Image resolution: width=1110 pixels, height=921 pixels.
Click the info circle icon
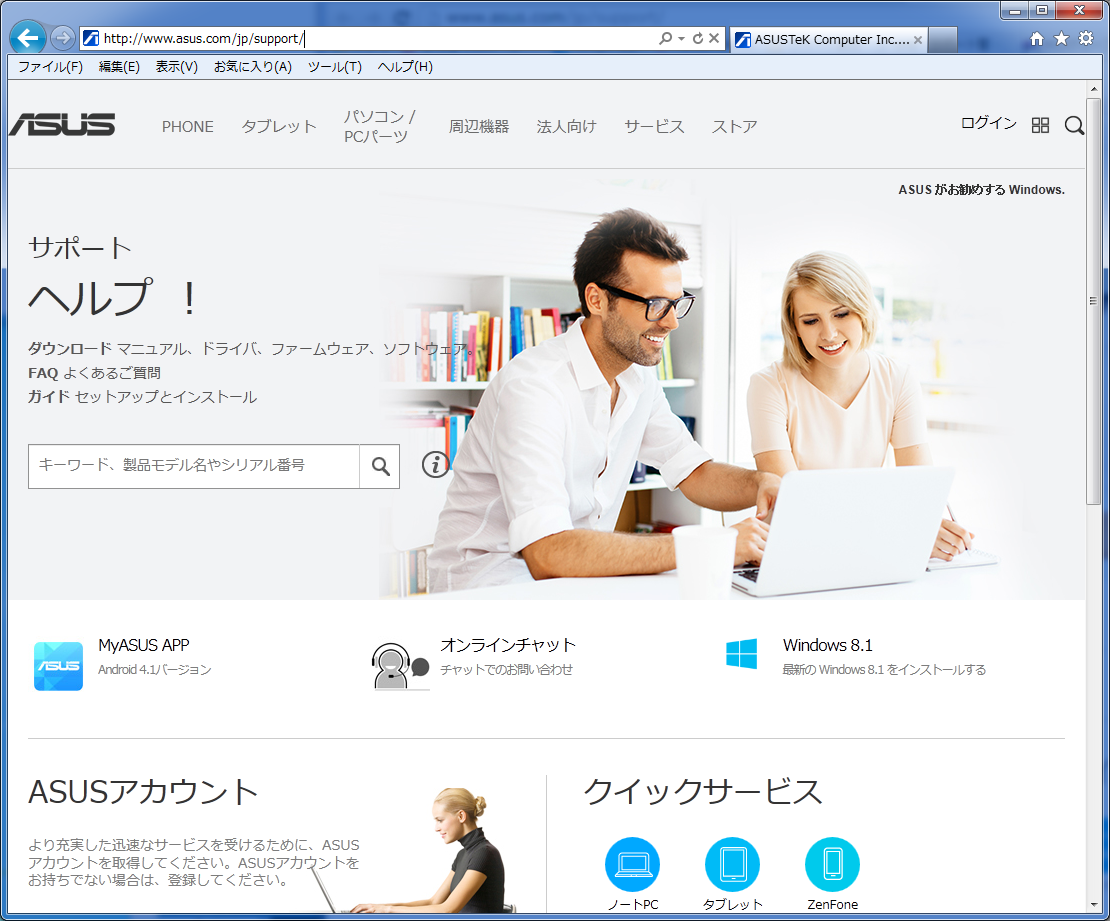pyautogui.click(x=435, y=464)
